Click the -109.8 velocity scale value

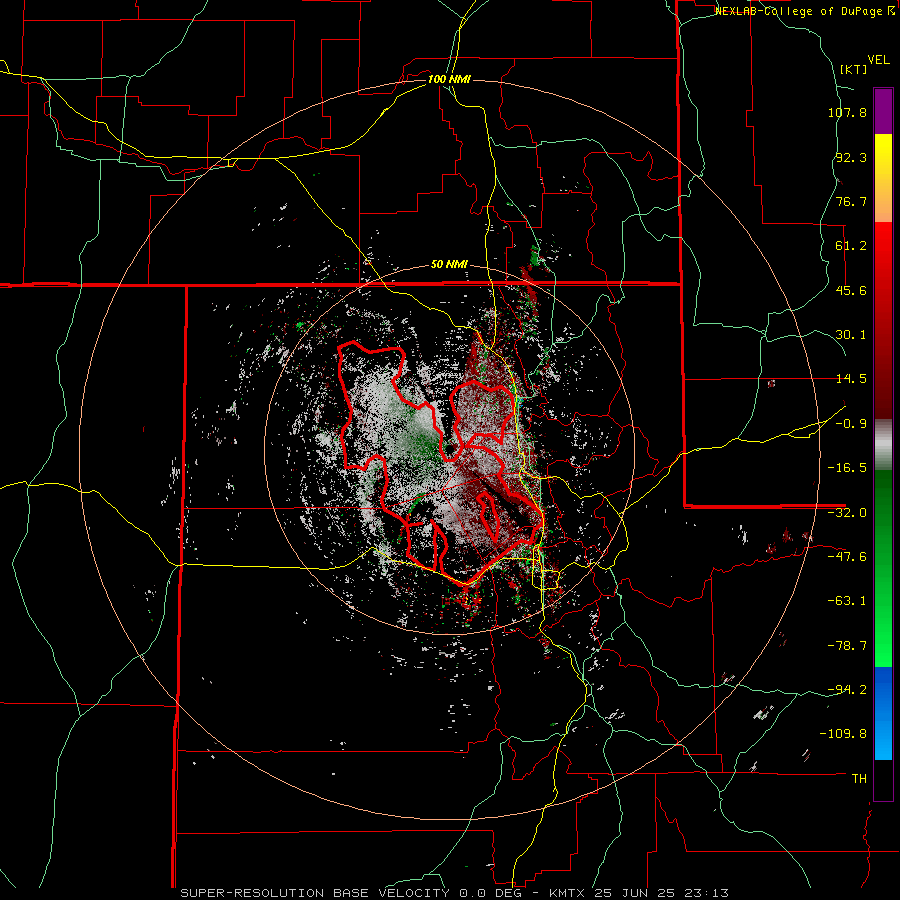[844, 734]
